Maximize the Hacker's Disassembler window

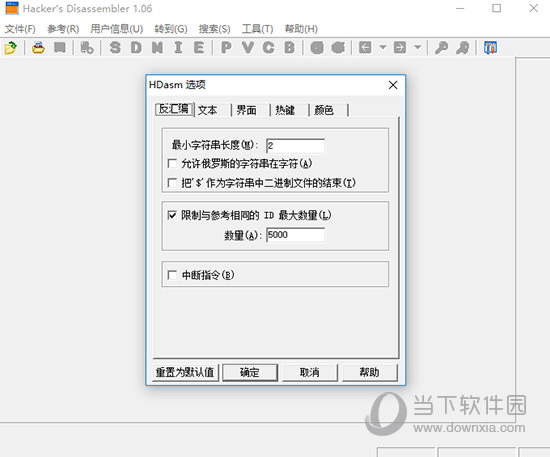pos(496,8)
